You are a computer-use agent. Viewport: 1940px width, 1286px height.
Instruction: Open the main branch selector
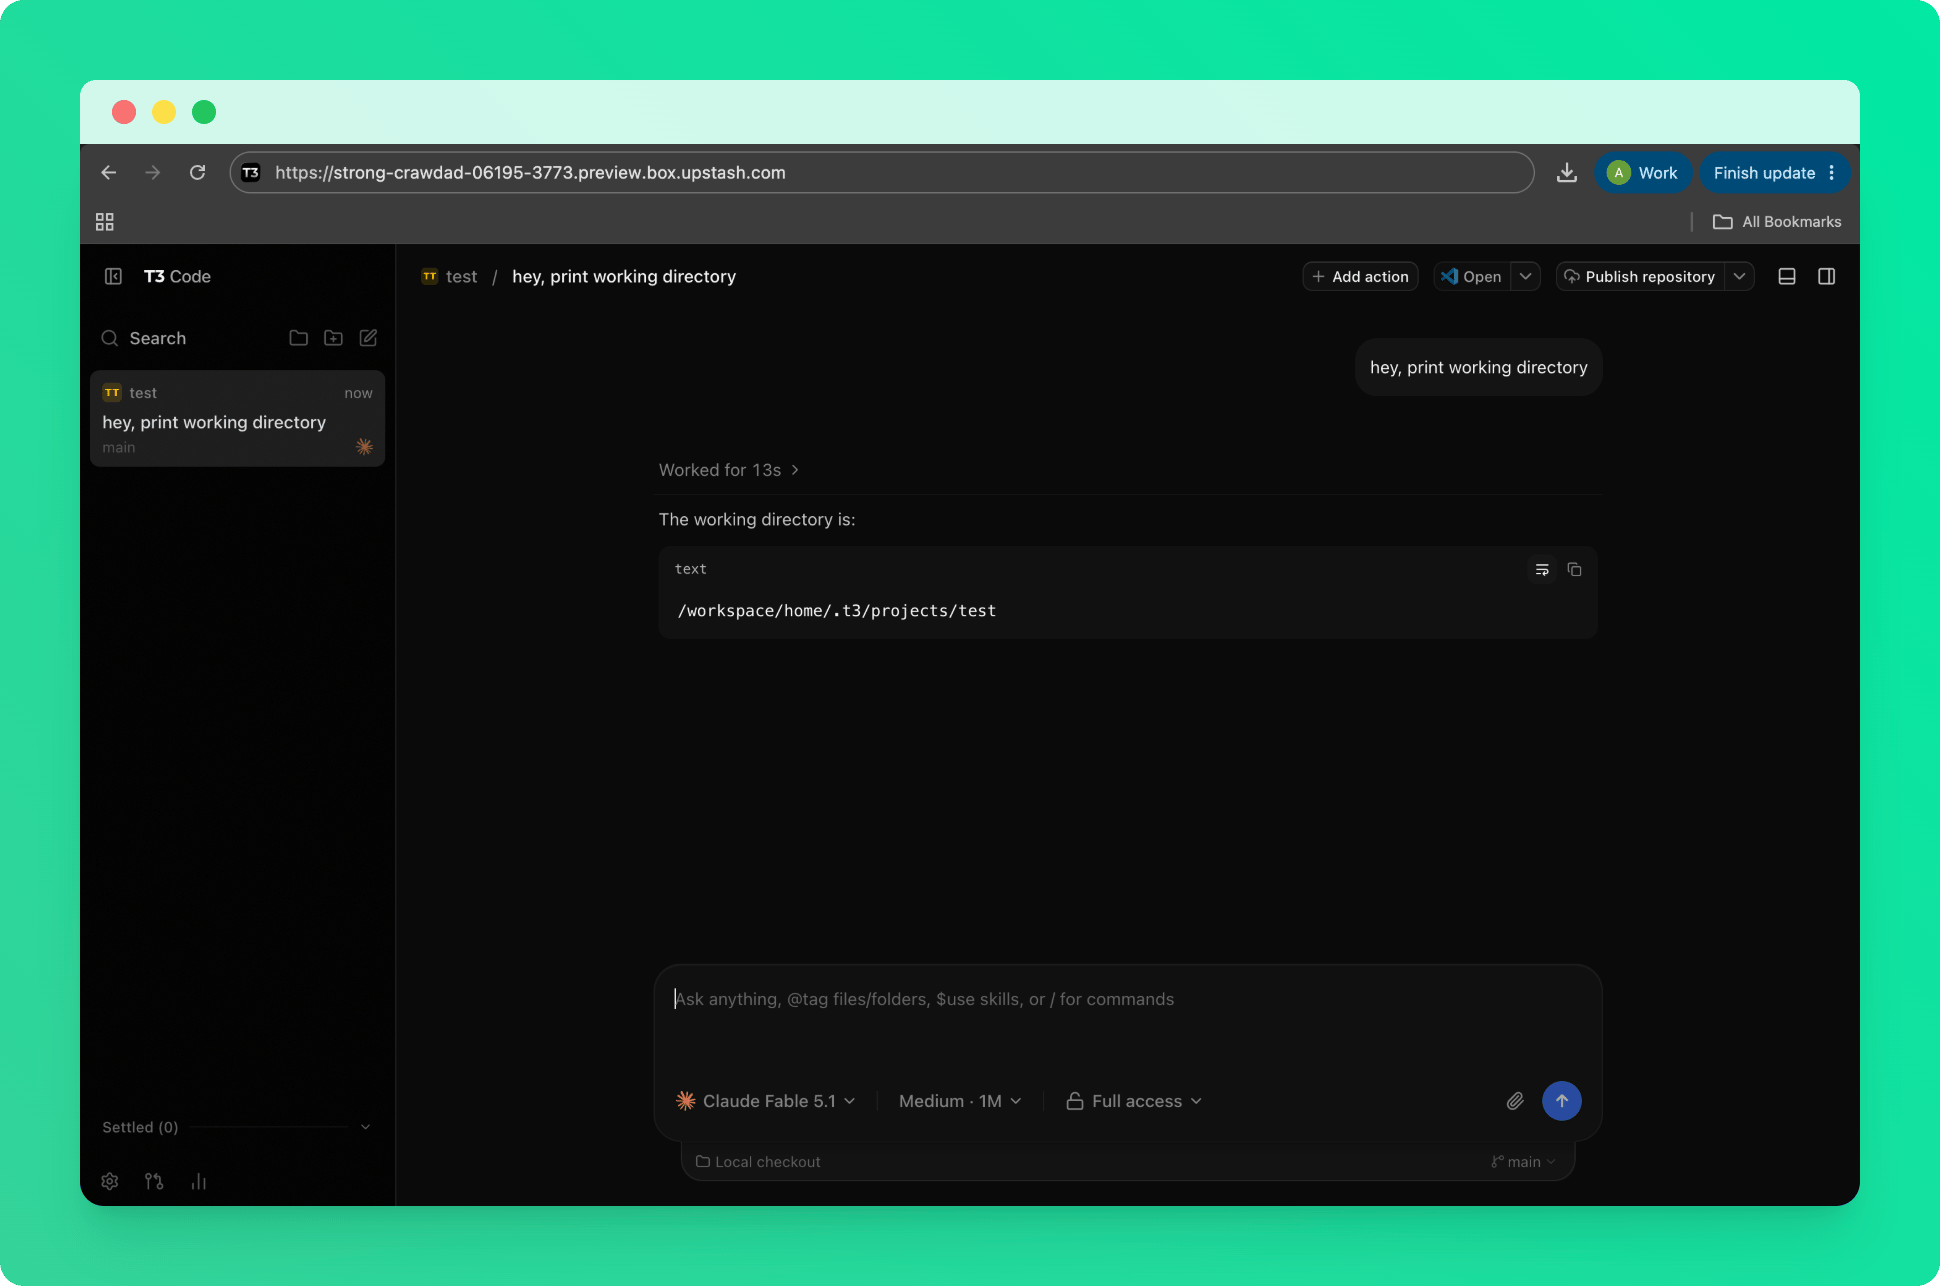pyautogui.click(x=1523, y=1161)
